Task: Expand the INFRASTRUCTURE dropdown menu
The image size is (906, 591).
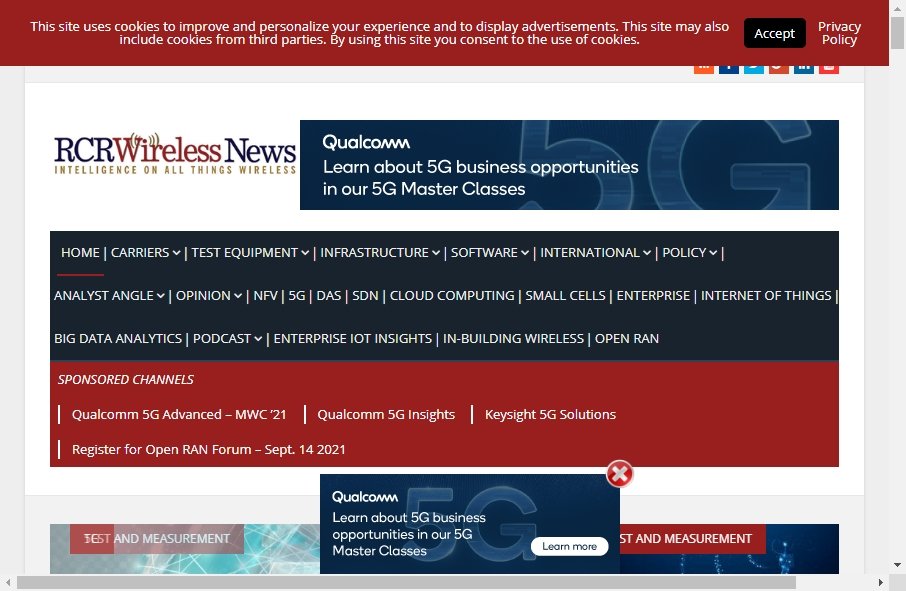Action: pyautogui.click(x=380, y=252)
